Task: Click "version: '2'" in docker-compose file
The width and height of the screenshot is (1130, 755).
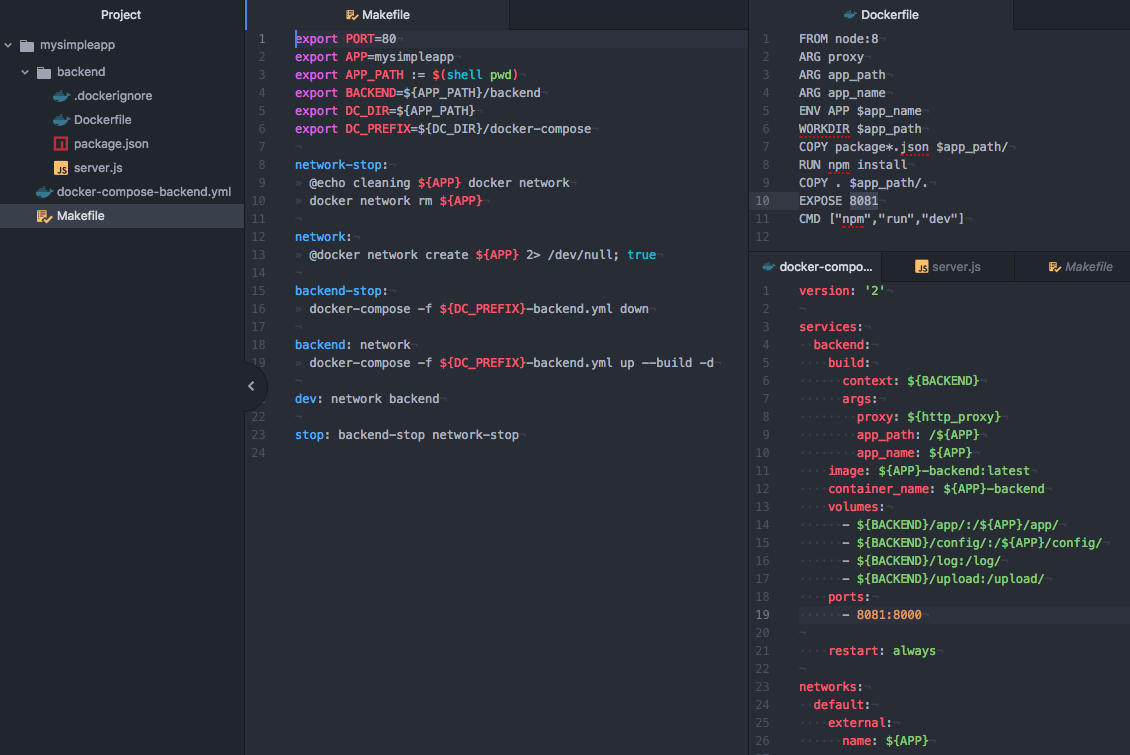Action: point(842,291)
